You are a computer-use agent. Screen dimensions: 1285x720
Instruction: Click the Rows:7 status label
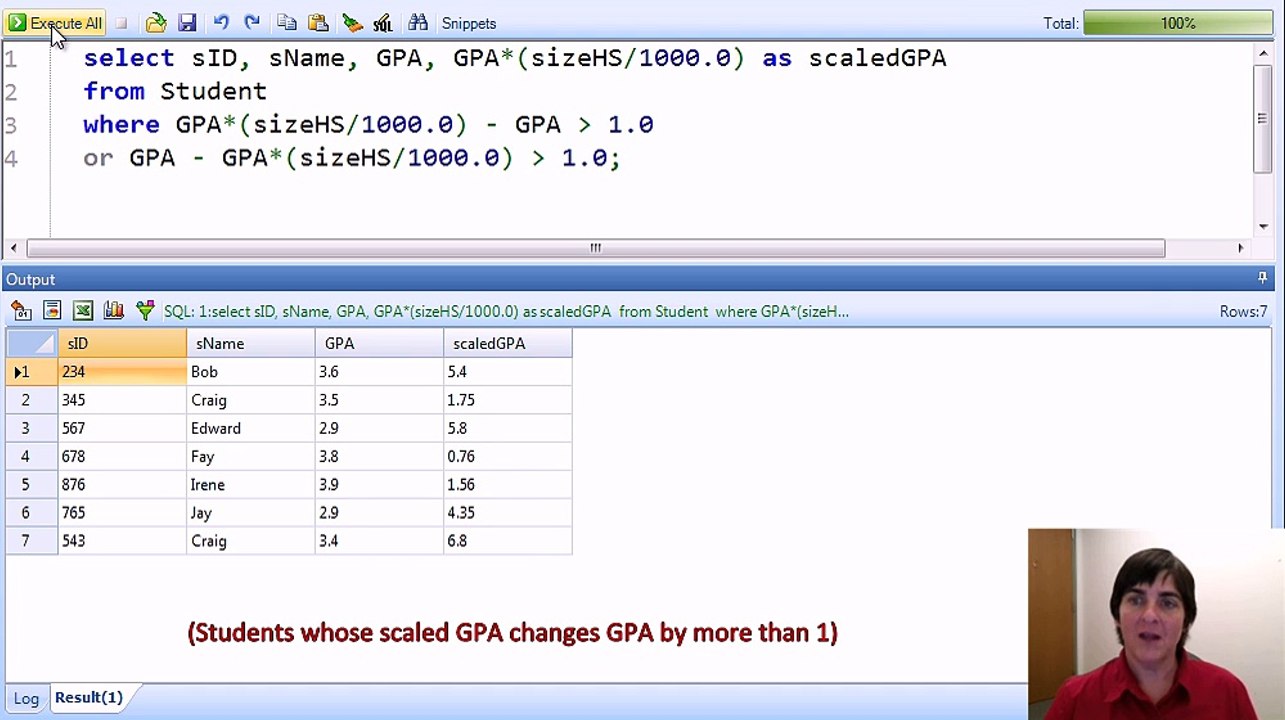(x=1243, y=312)
